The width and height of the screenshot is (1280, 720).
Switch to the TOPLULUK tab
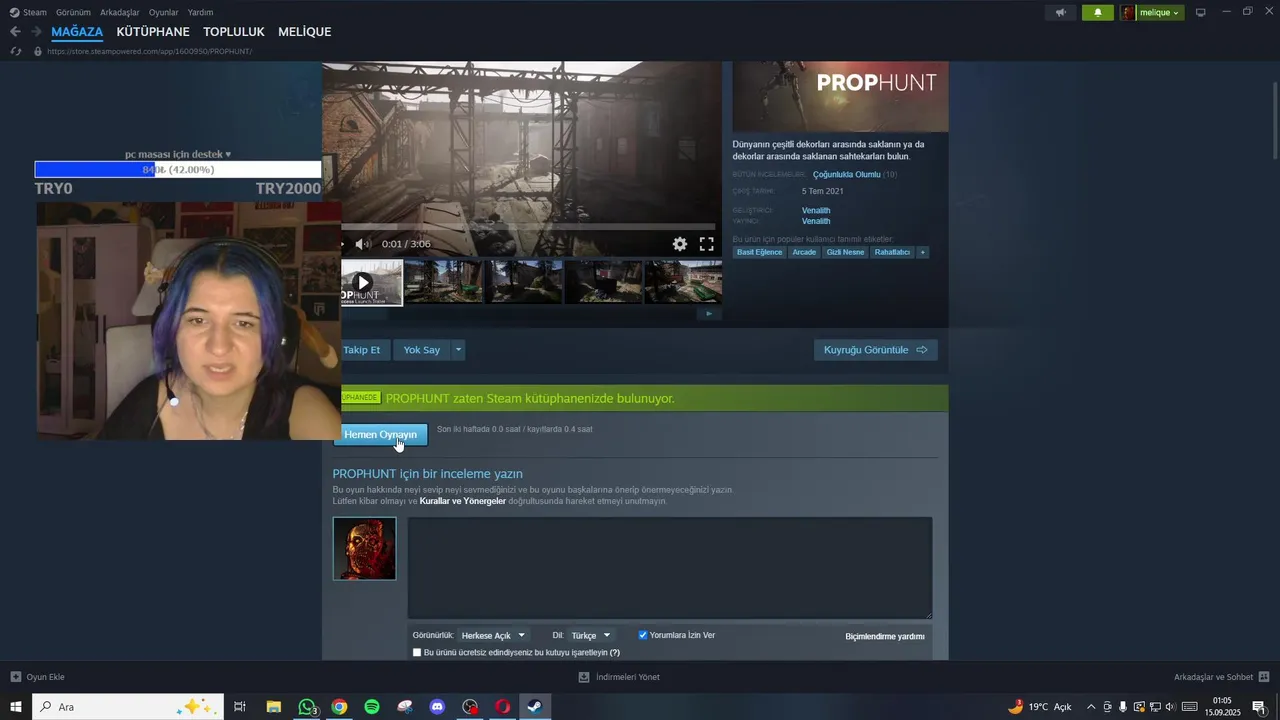[x=234, y=32]
